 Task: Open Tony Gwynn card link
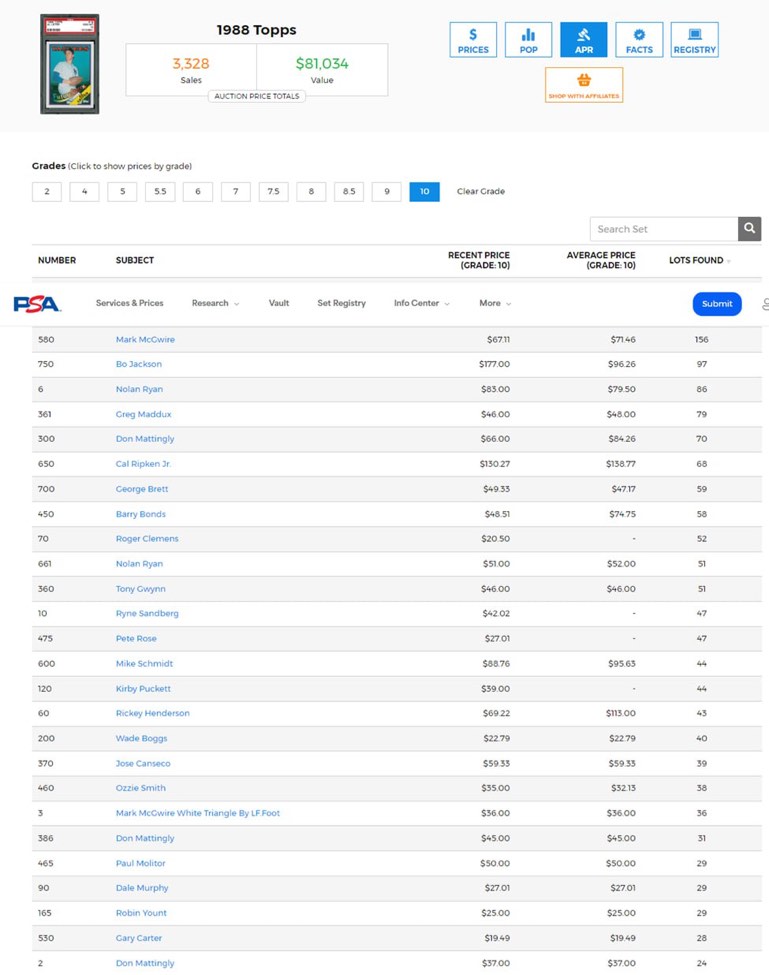point(140,589)
